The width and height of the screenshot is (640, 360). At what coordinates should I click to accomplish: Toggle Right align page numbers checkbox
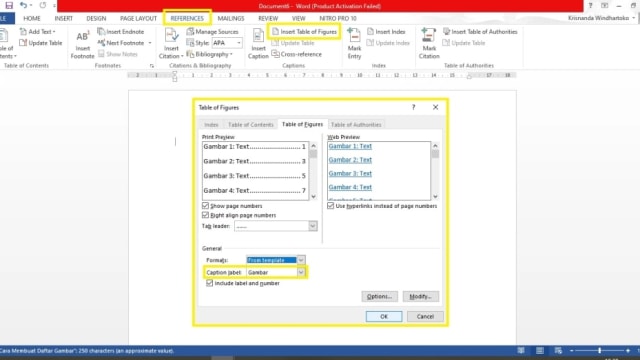(205, 215)
